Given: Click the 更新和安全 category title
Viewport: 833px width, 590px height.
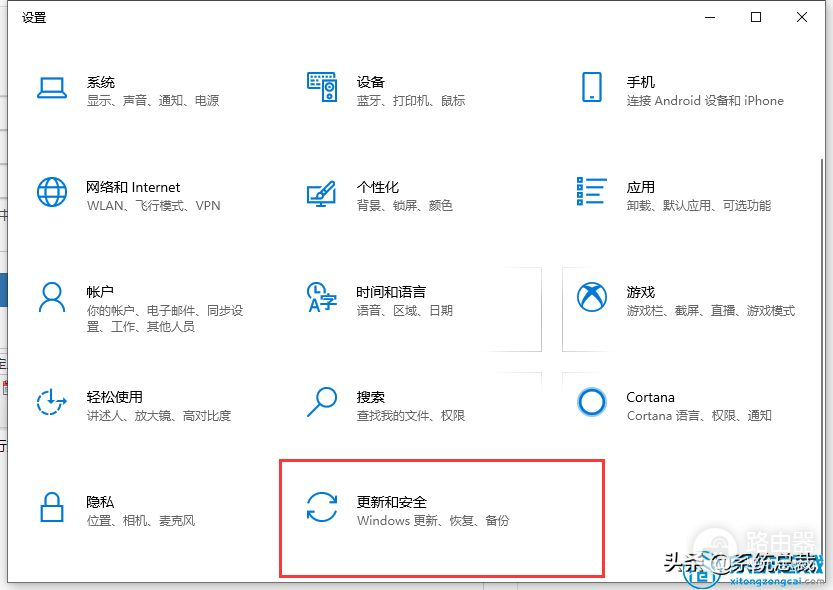Looking at the screenshot, I should (x=392, y=502).
